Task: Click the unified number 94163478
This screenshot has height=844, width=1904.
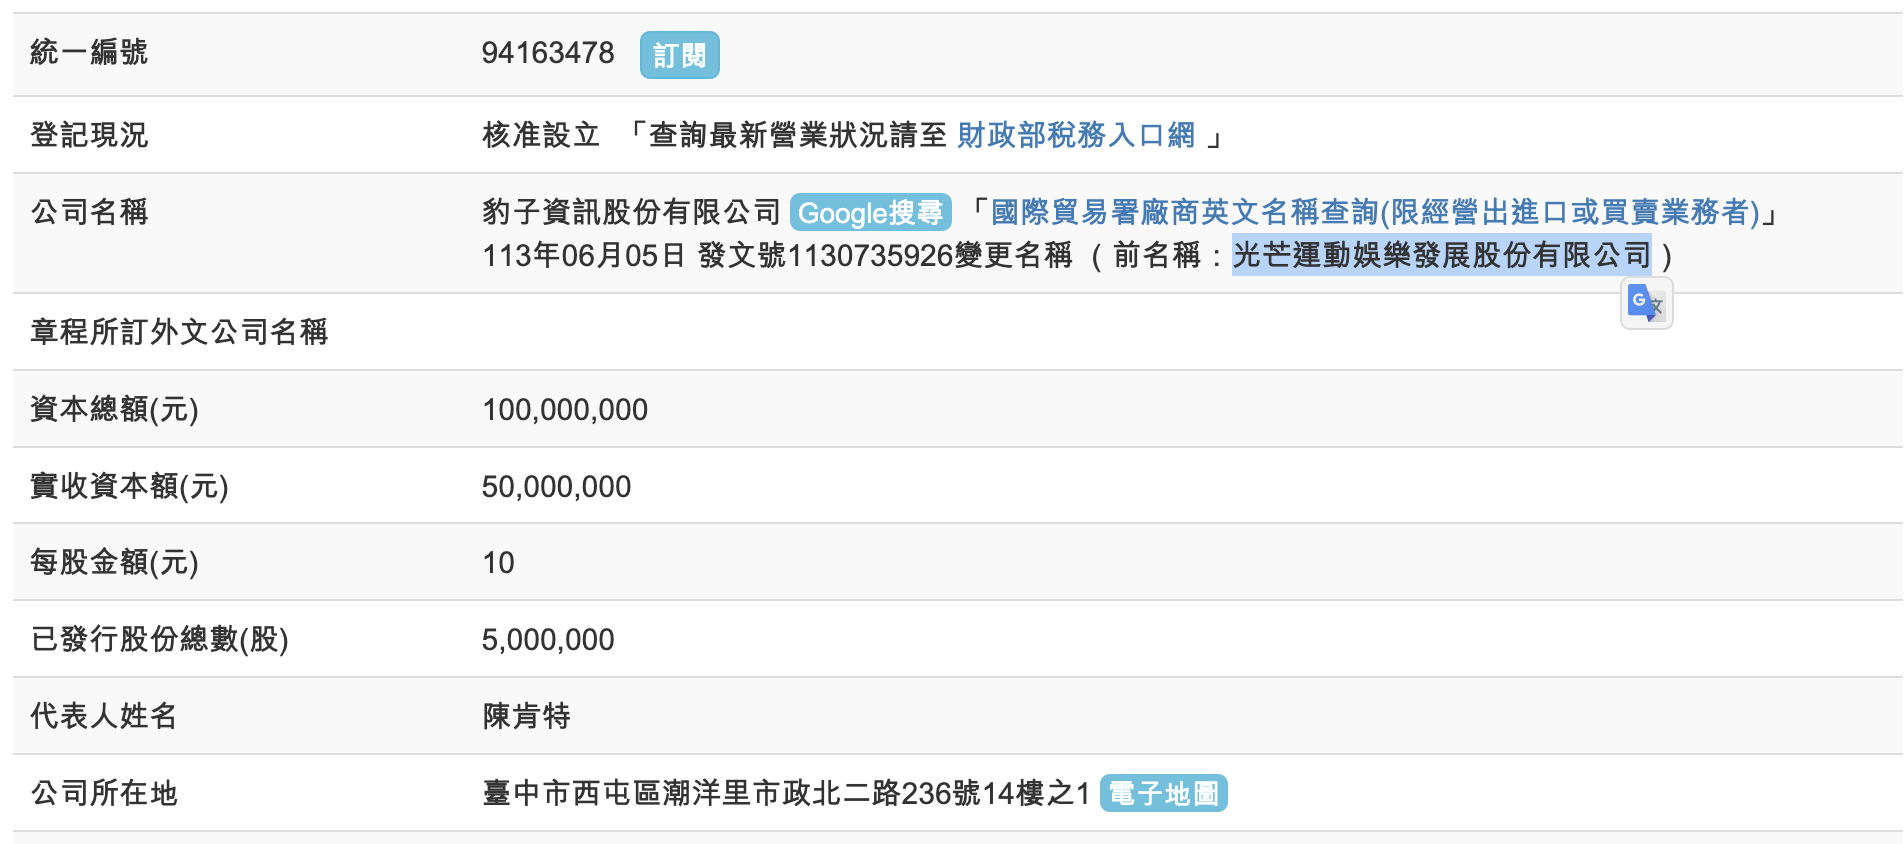Action: pyautogui.click(x=548, y=53)
